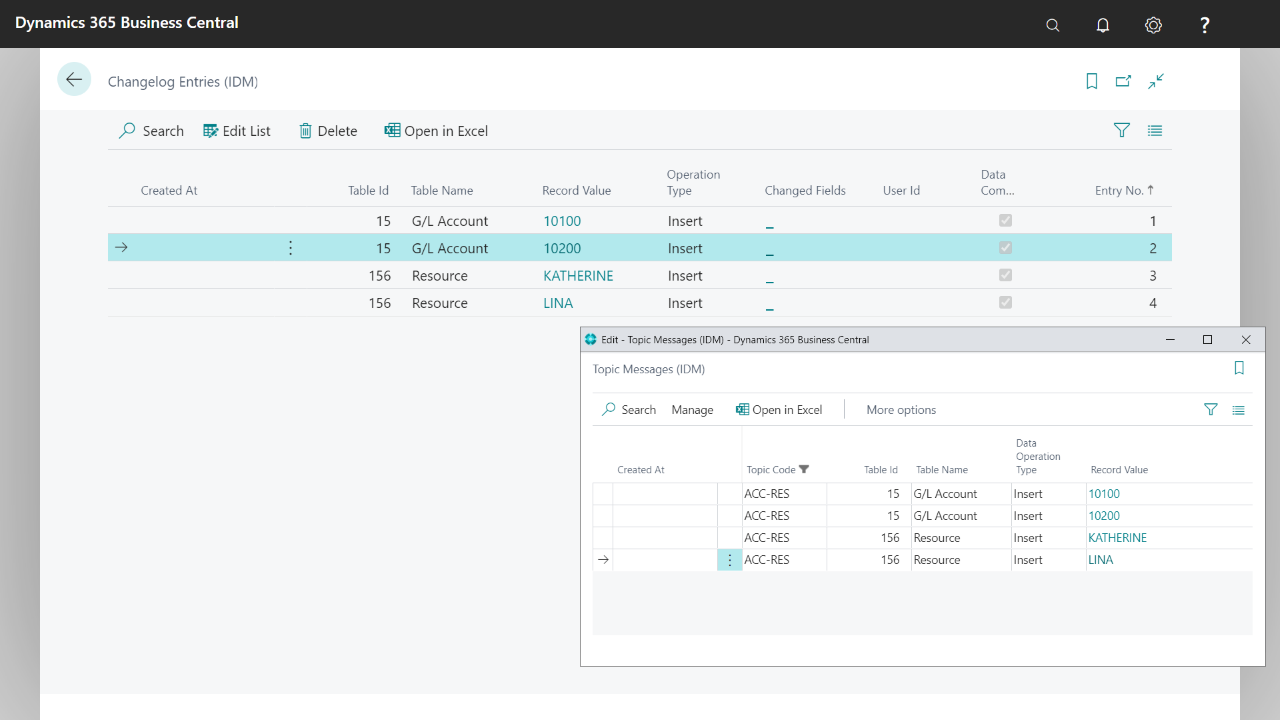
Task: Show More options in Topic Messages
Action: 901,410
